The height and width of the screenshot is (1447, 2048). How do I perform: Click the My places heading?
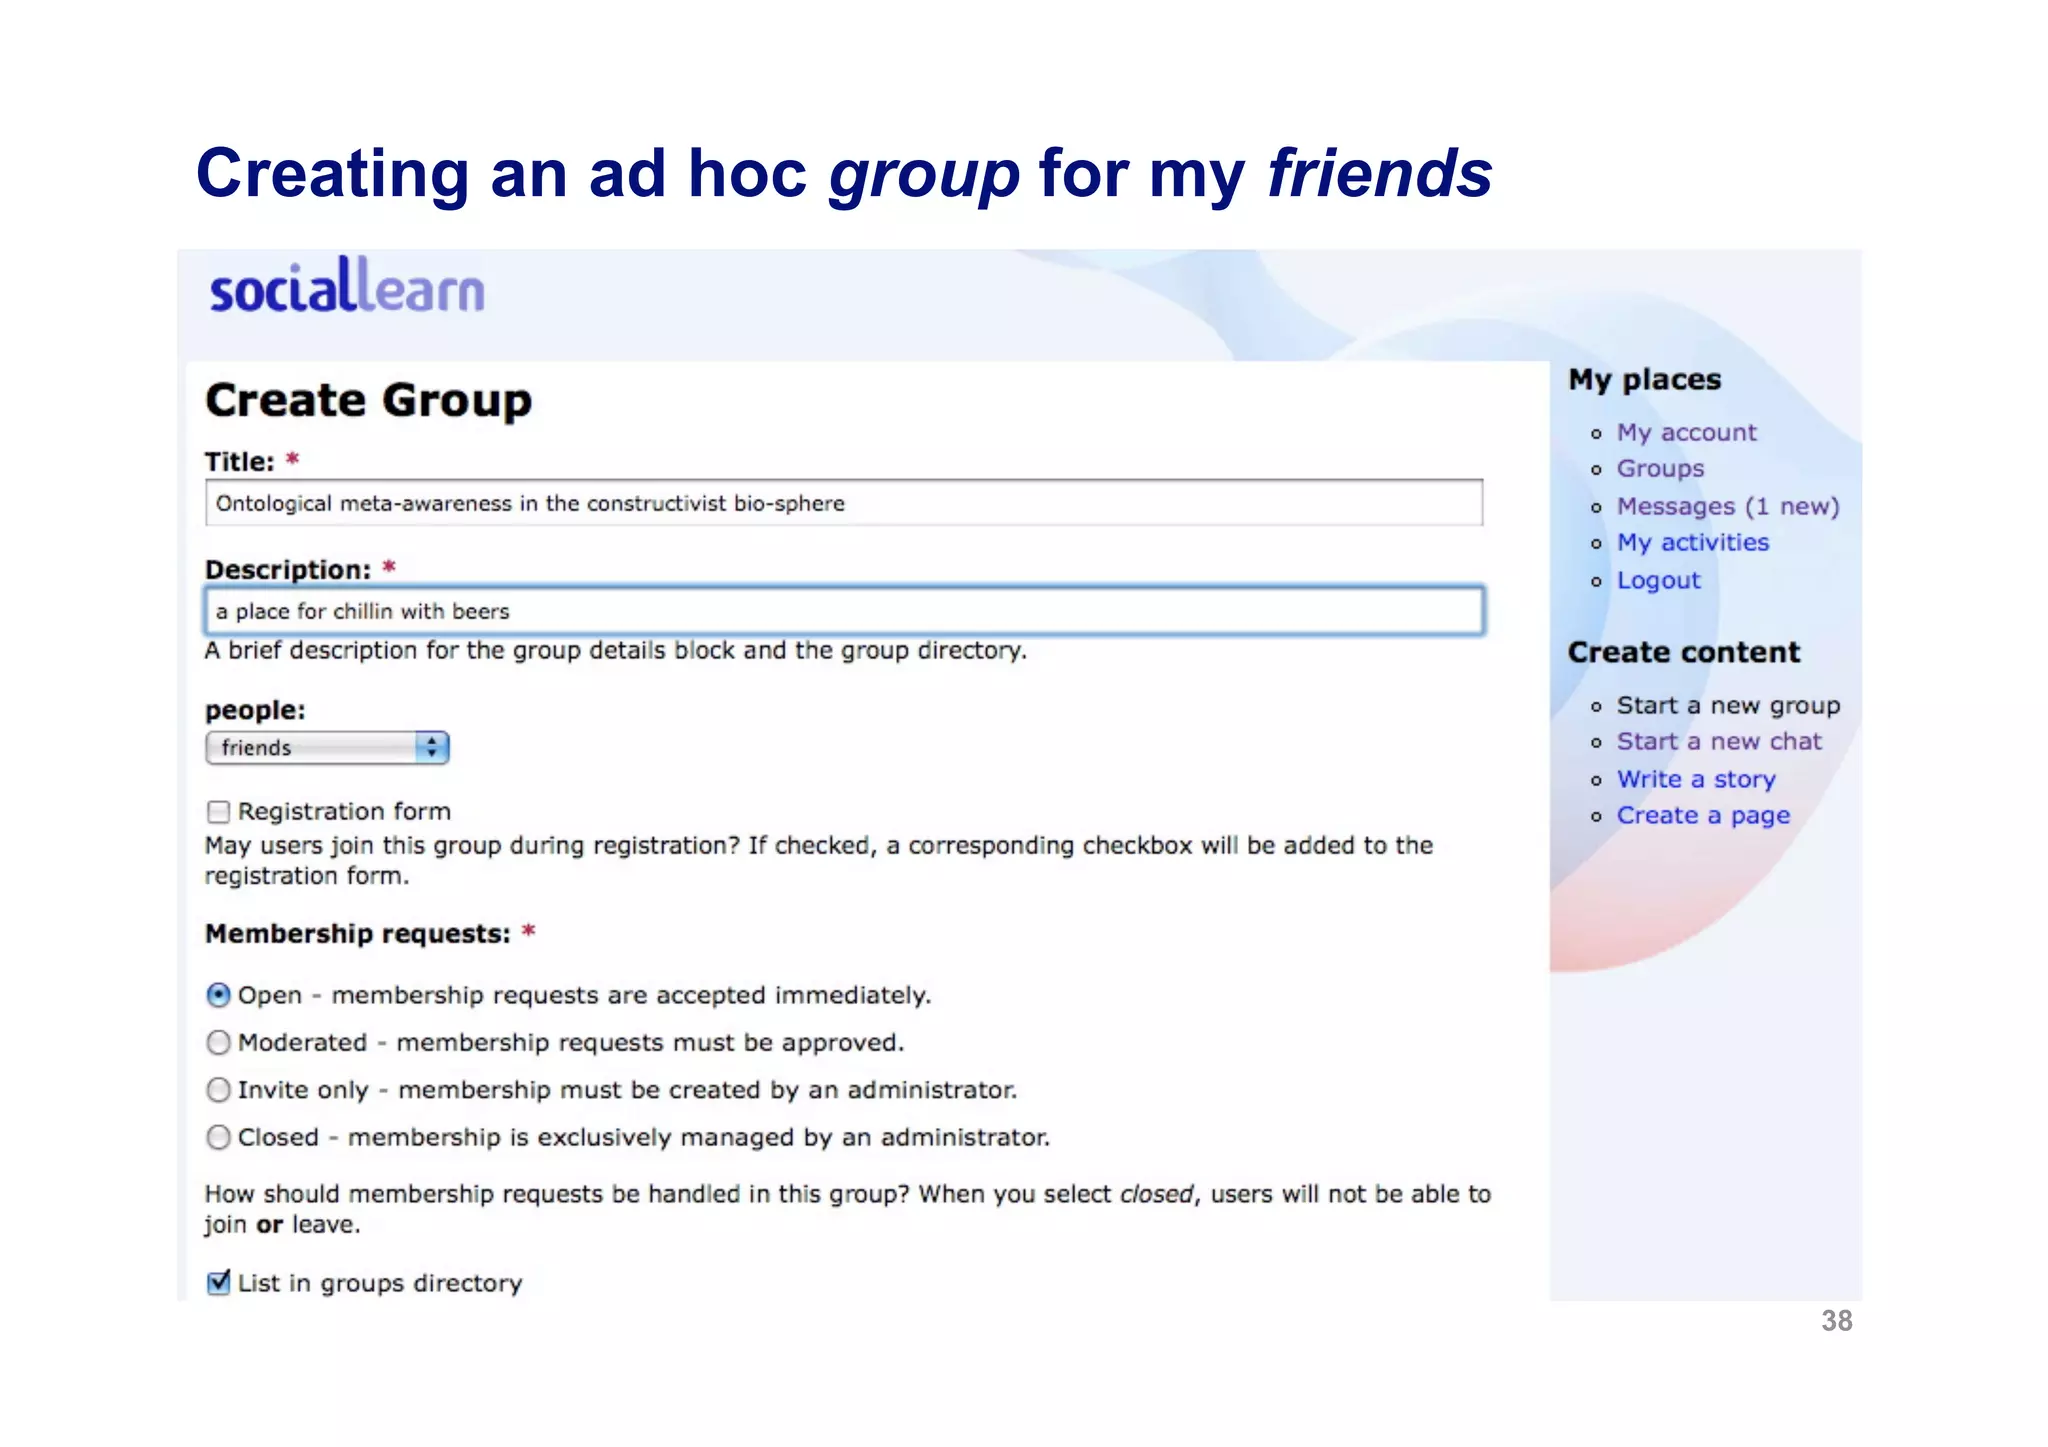click(x=1644, y=380)
